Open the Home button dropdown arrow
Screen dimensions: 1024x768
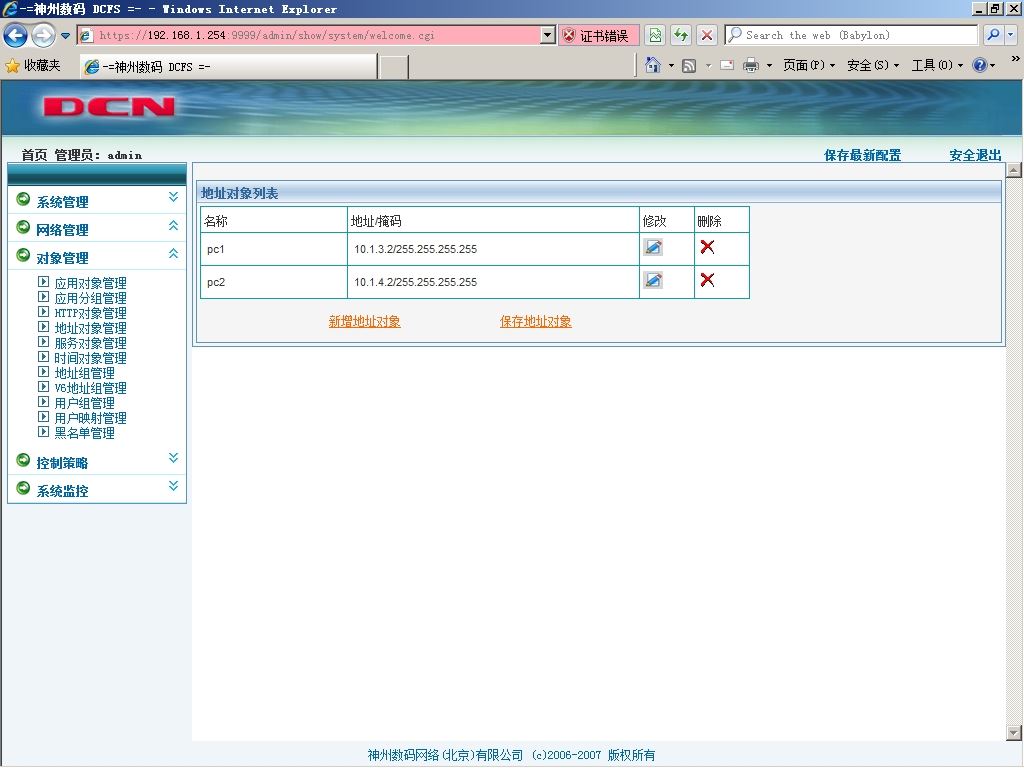point(671,65)
